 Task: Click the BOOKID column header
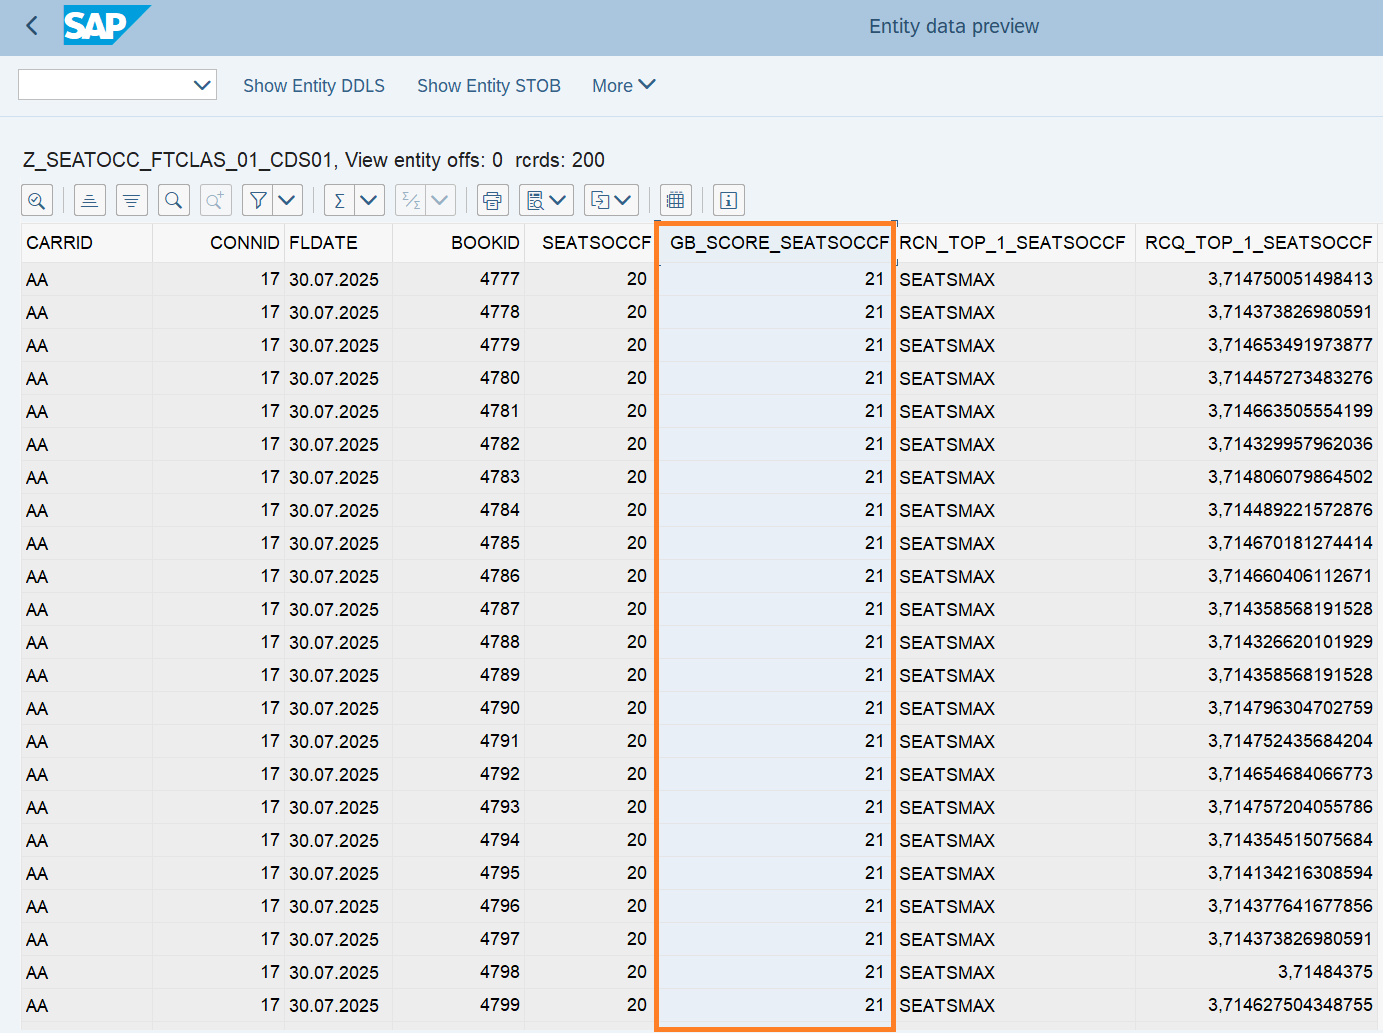click(x=484, y=243)
